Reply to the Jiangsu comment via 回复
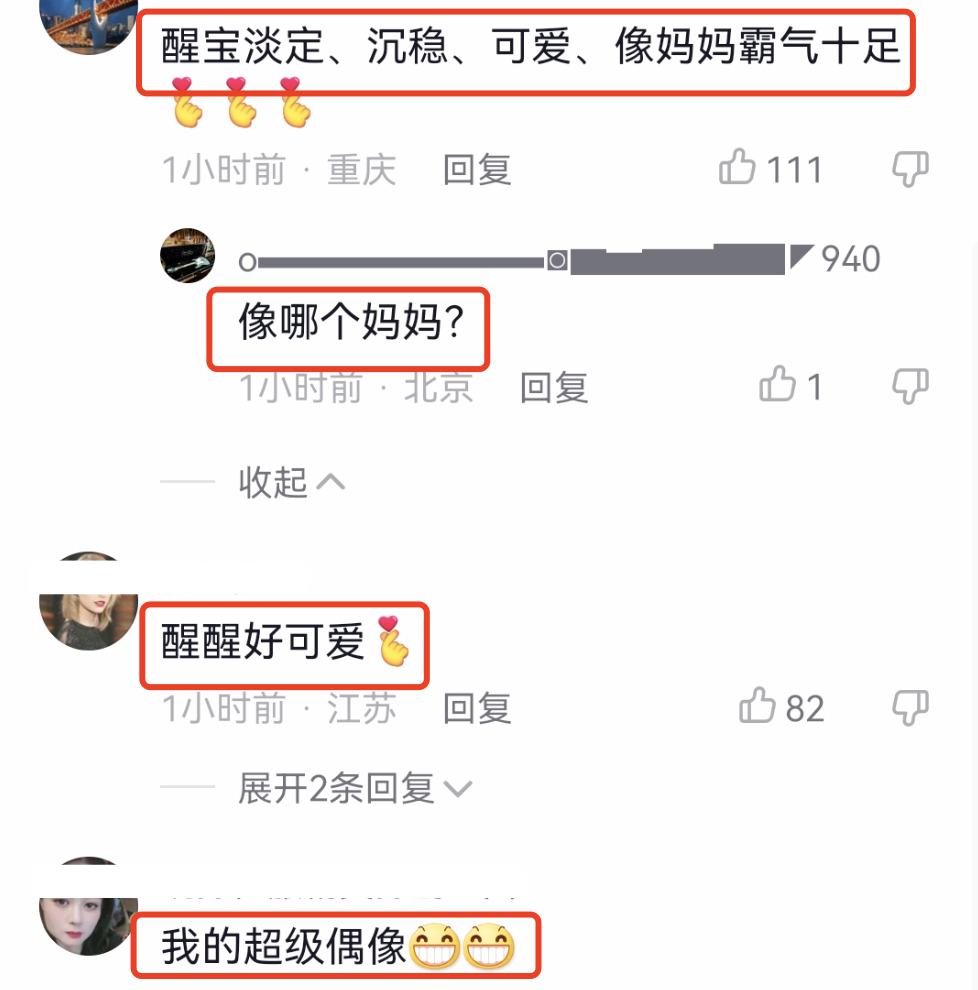978x990 pixels. [x=477, y=708]
